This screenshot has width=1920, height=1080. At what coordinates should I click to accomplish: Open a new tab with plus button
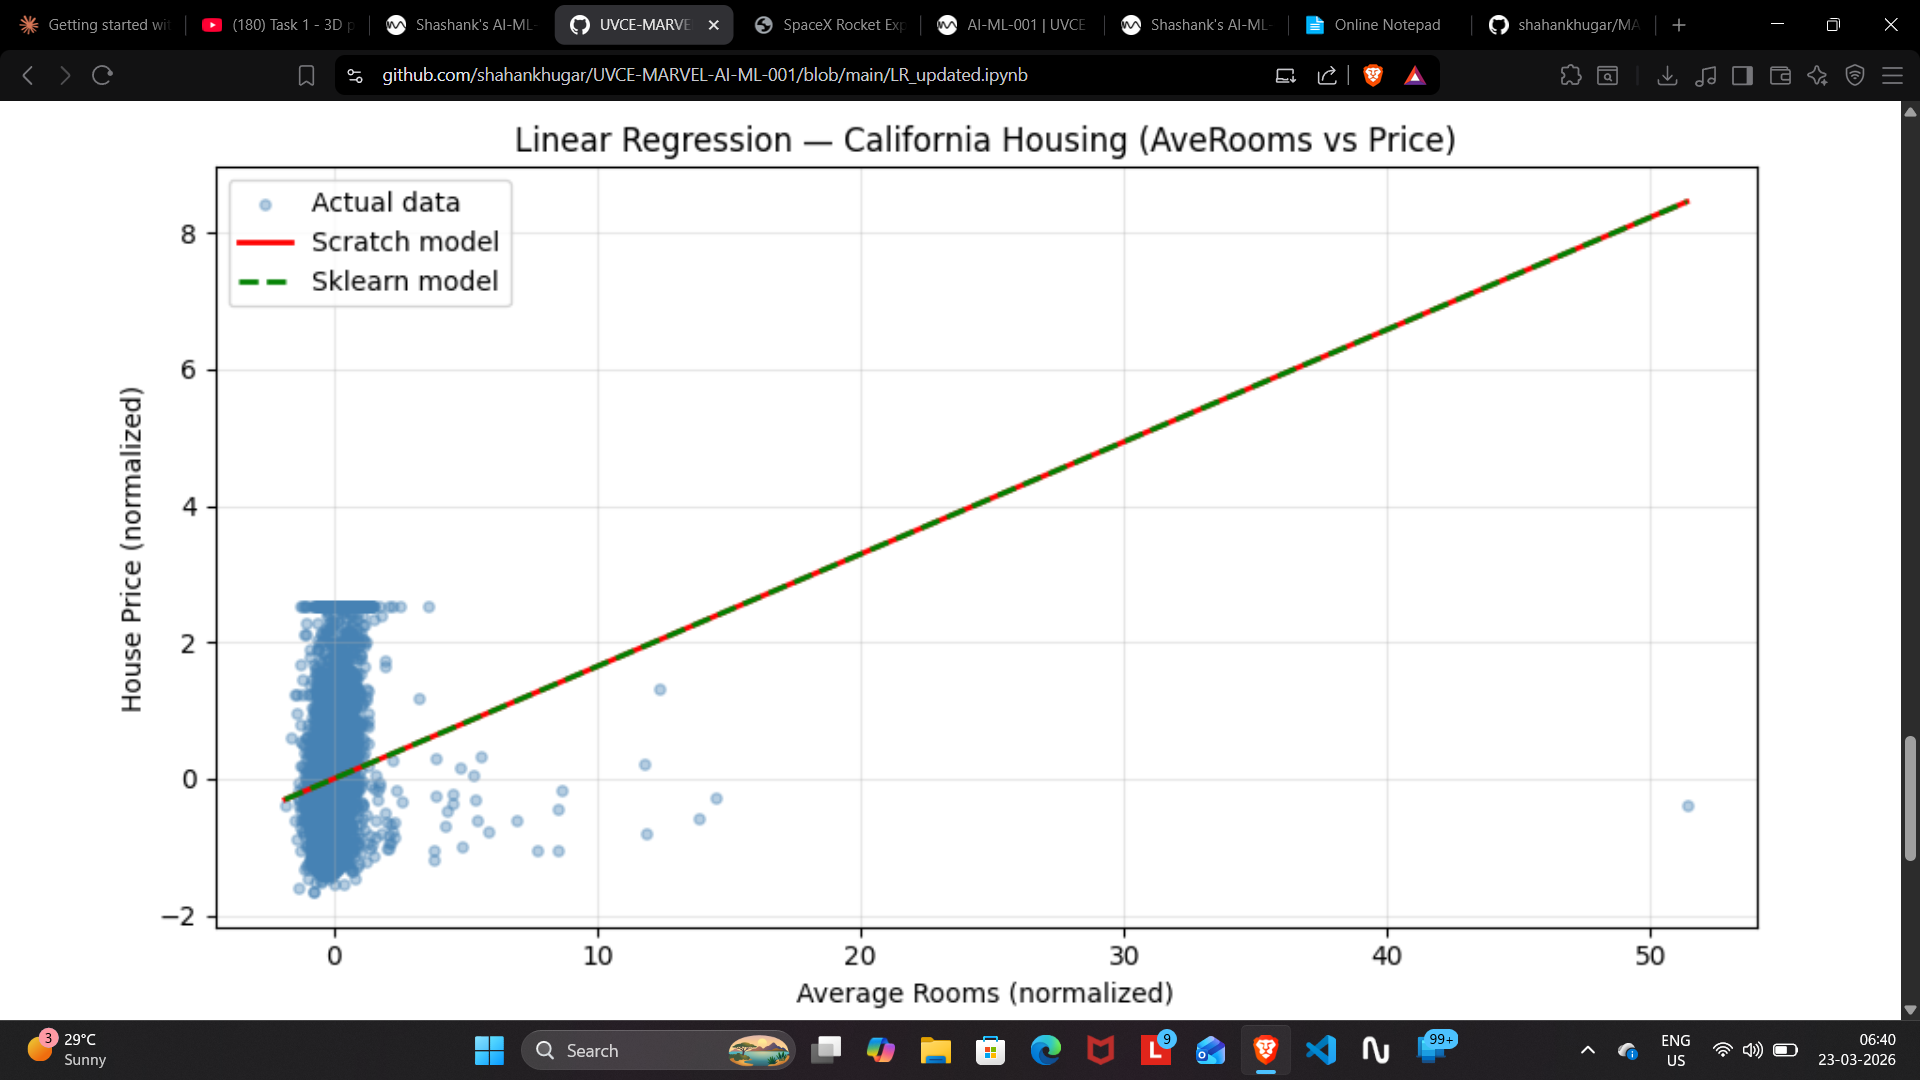point(1679,25)
